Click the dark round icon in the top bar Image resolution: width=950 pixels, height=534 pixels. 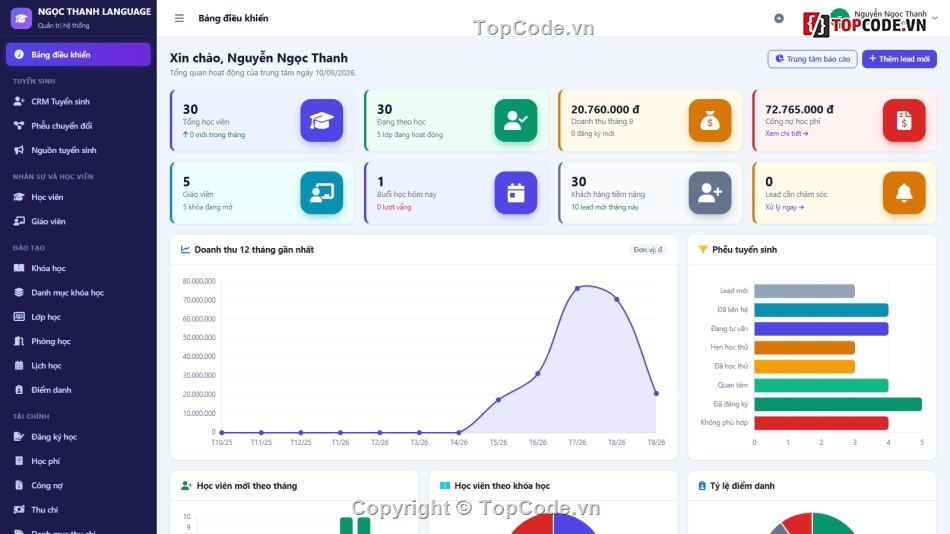click(x=779, y=18)
